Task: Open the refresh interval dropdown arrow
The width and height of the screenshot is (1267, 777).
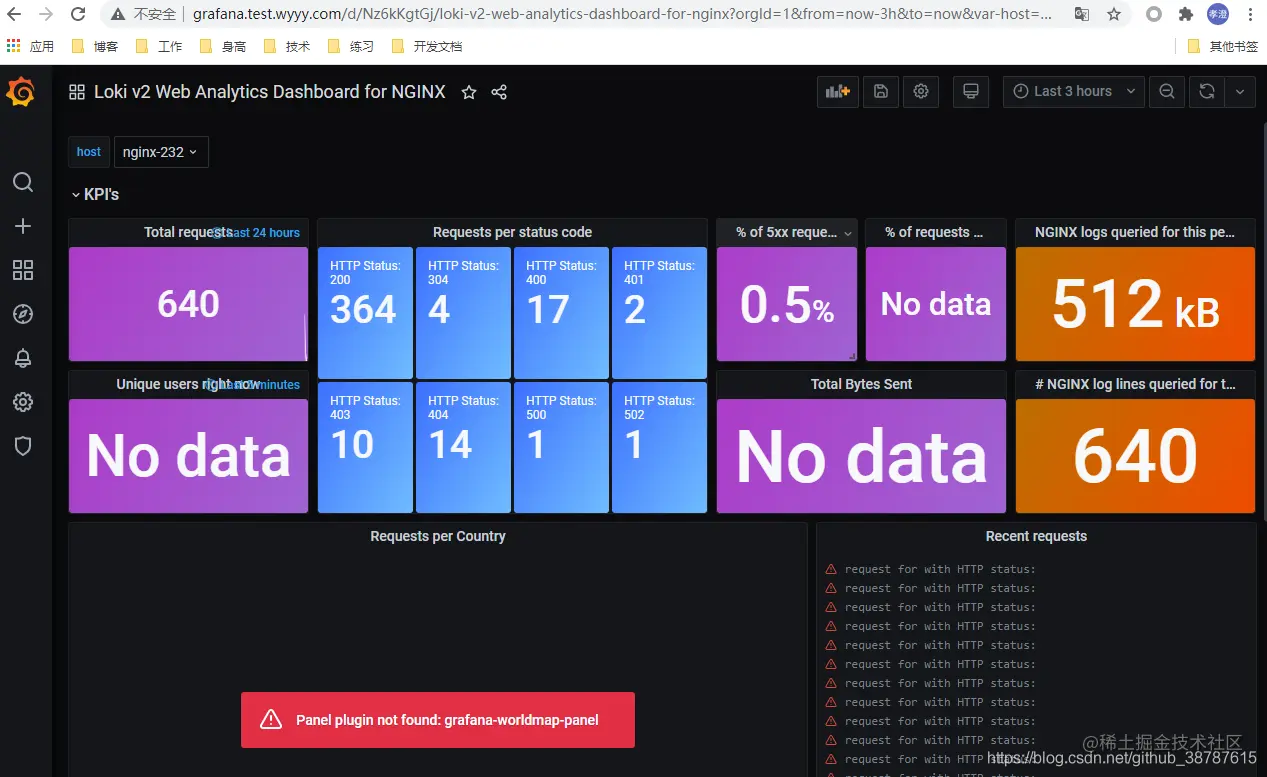Action: tap(1240, 92)
